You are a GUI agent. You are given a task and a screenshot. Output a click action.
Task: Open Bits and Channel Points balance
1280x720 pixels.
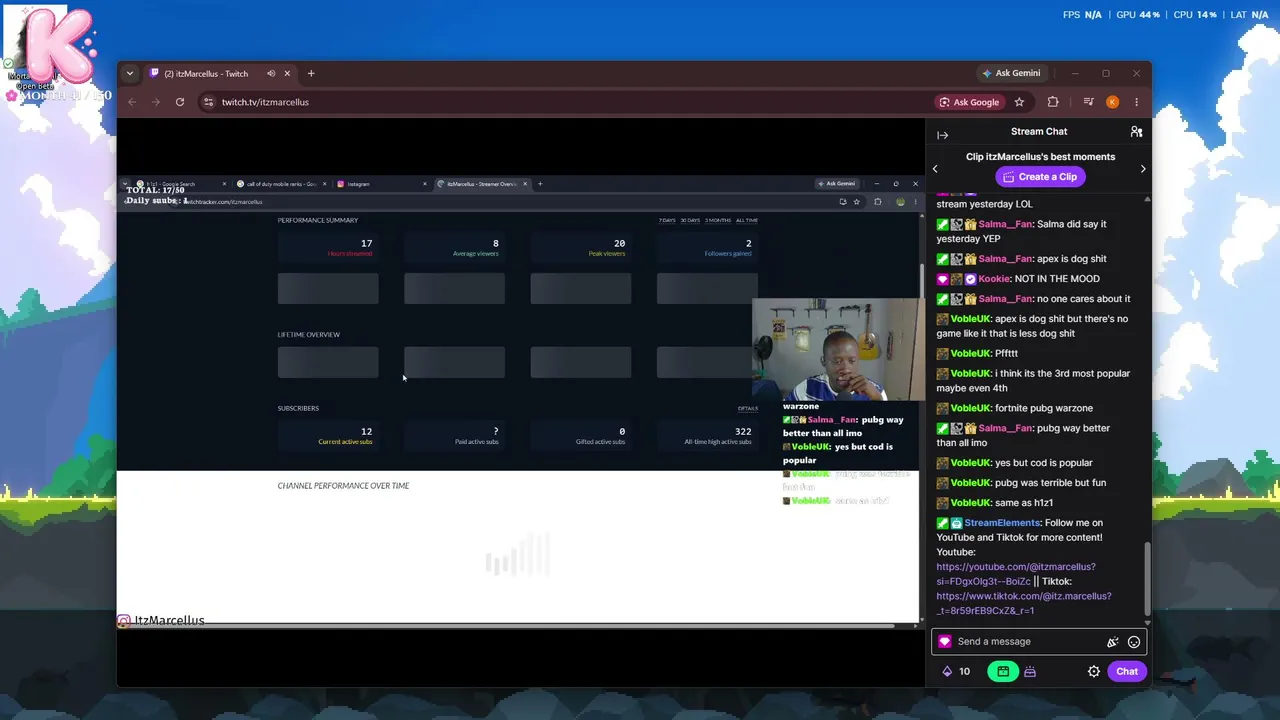pos(956,672)
